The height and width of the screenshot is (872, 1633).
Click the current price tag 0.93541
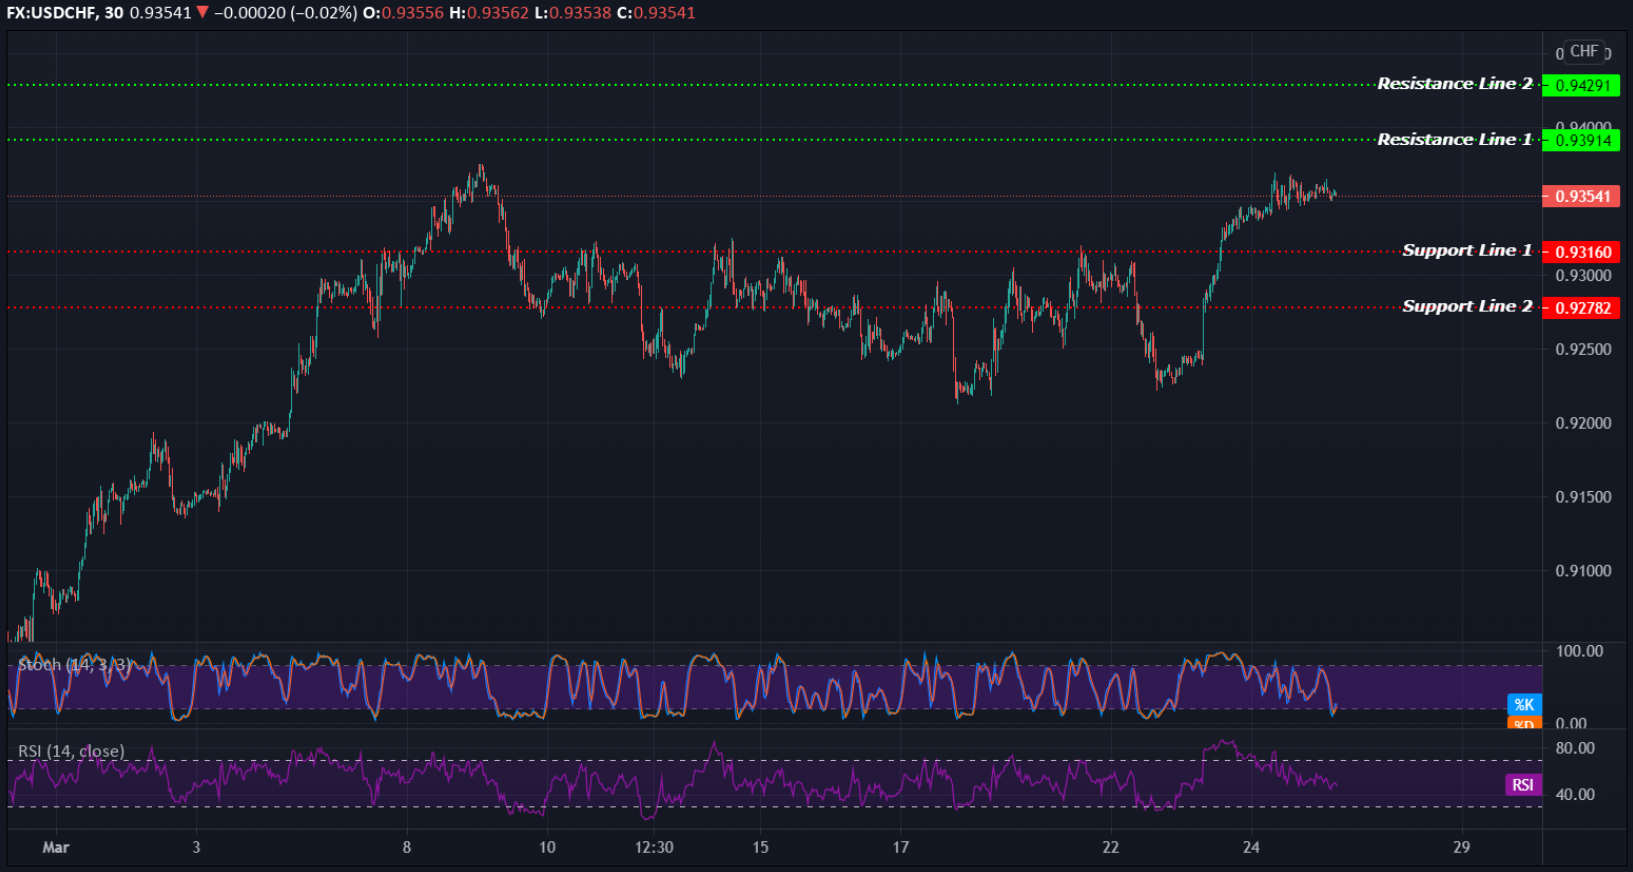tap(1581, 197)
